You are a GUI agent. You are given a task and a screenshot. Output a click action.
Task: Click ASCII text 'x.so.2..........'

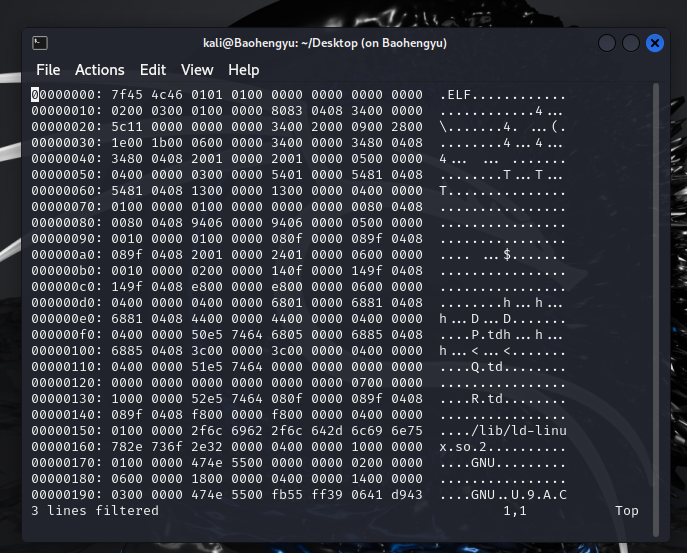click(503, 447)
